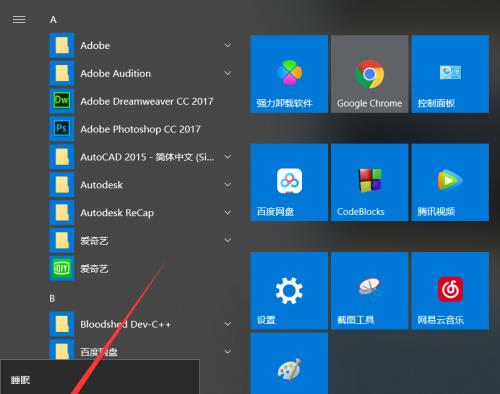The height and width of the screenshot is (394, 500).
Task: Click the AutoCAD 2015 - 简体中文 label
Action: [147, 157]
